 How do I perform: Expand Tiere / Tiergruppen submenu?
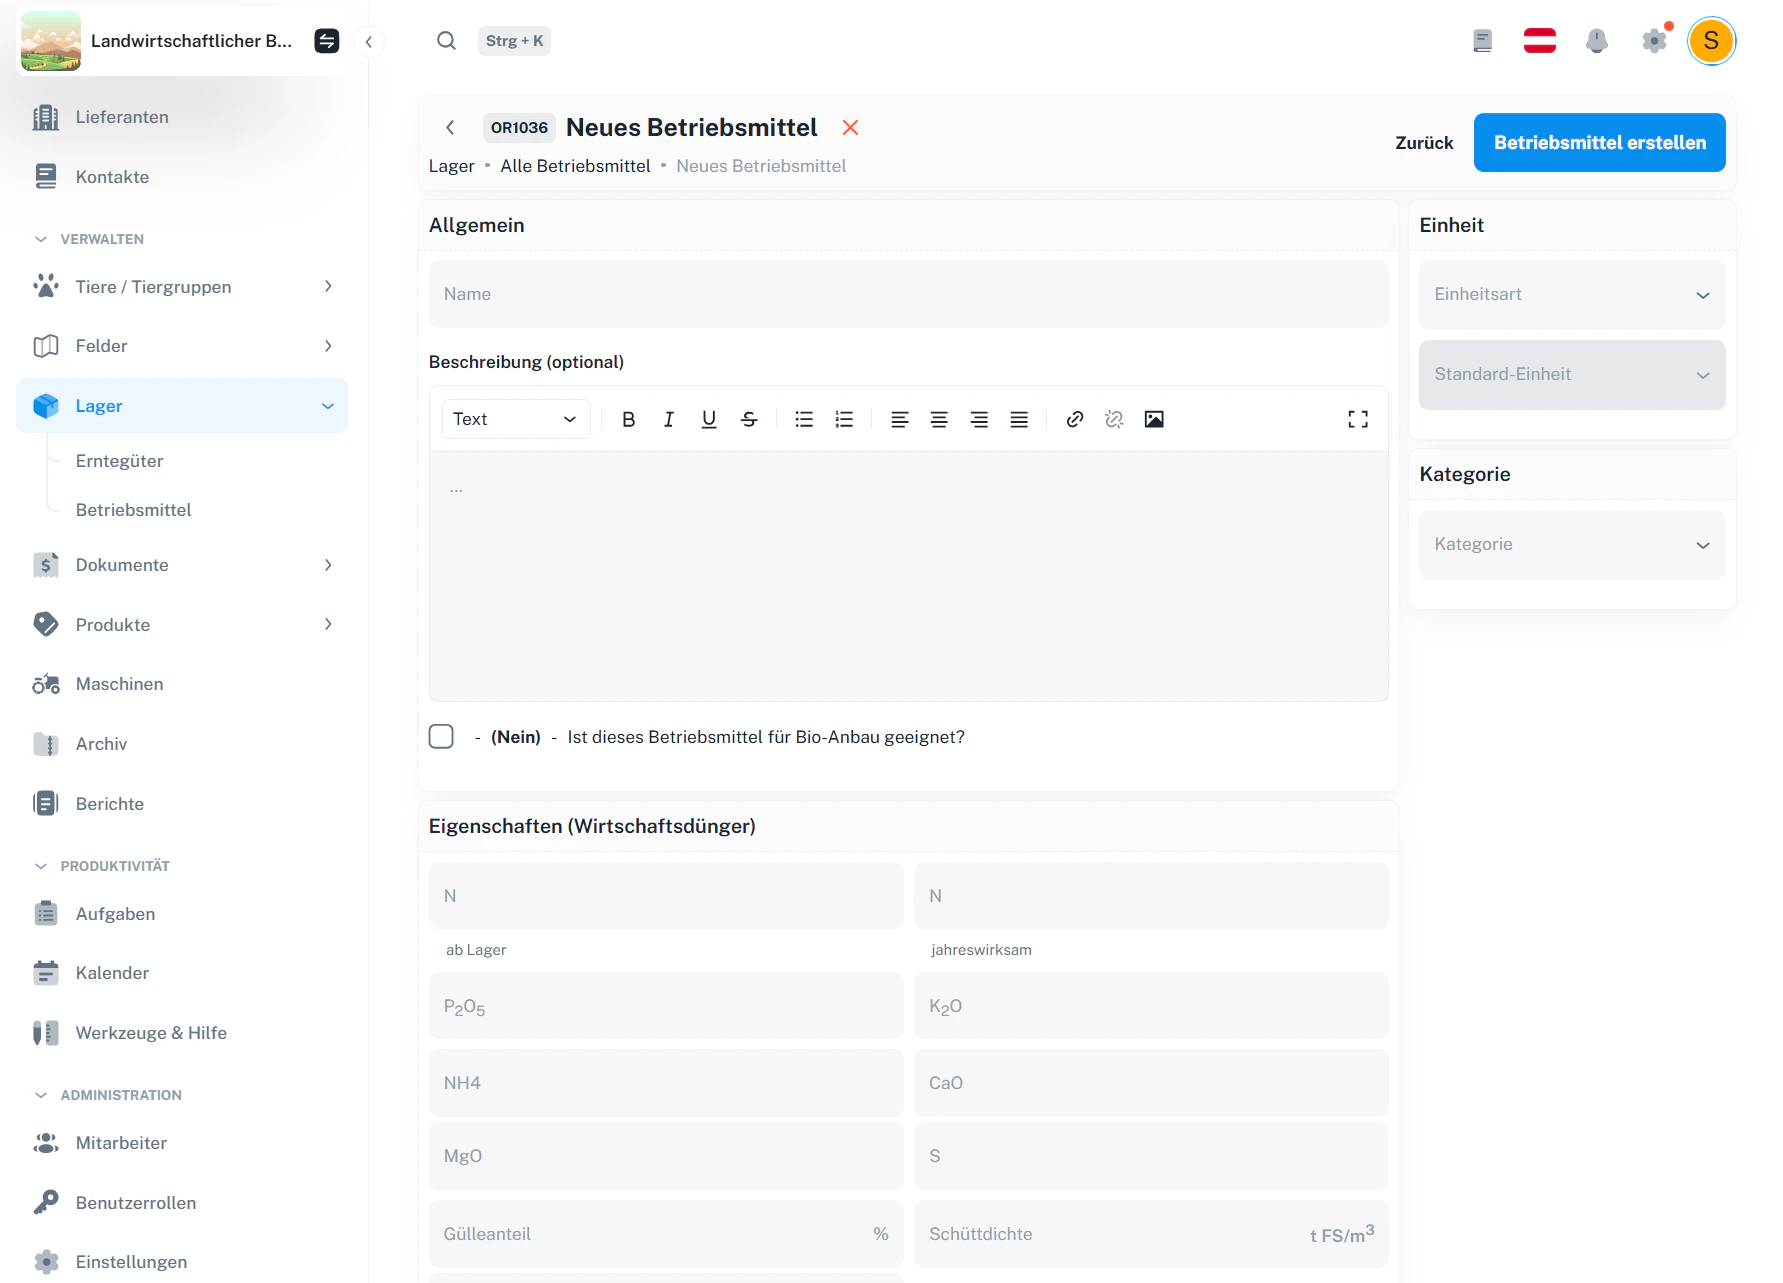click(328, 287)
